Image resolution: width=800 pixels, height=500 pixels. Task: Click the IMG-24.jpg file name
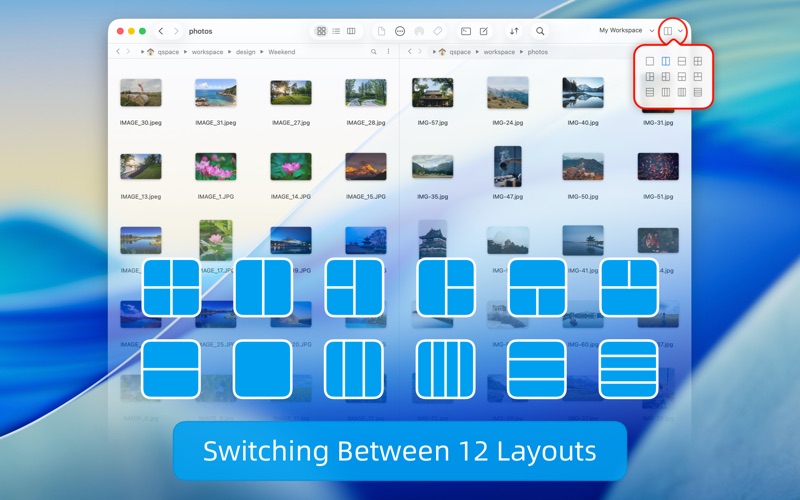click(x=508, y=123)
